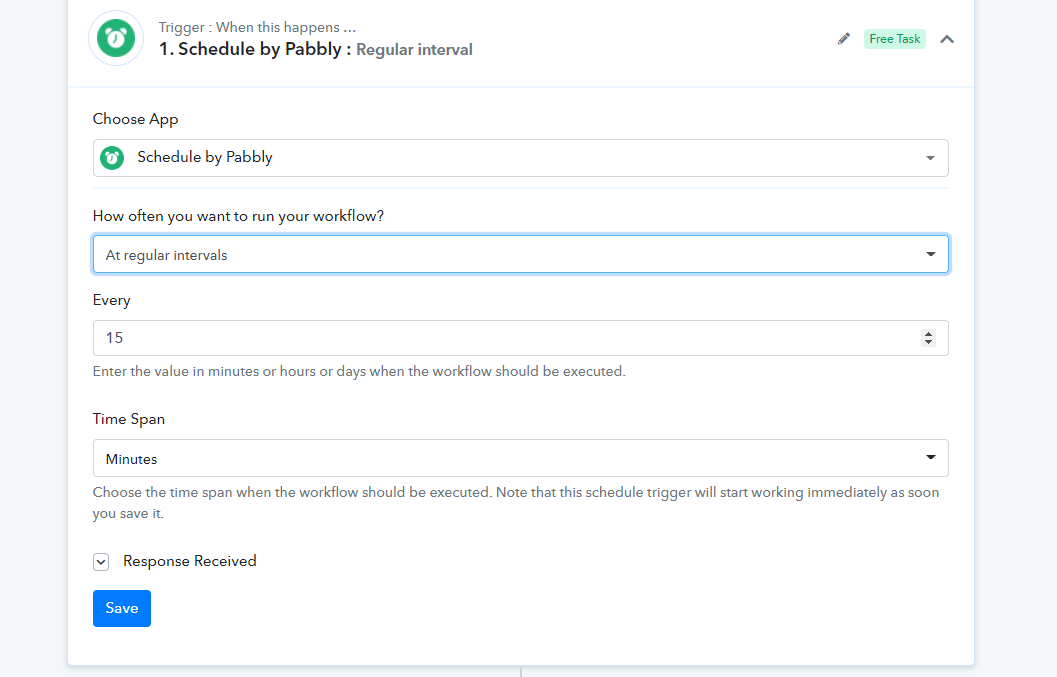Decrease the Every value with down stepper arrow
1057x677 pixels.
(x=928, y=342)
